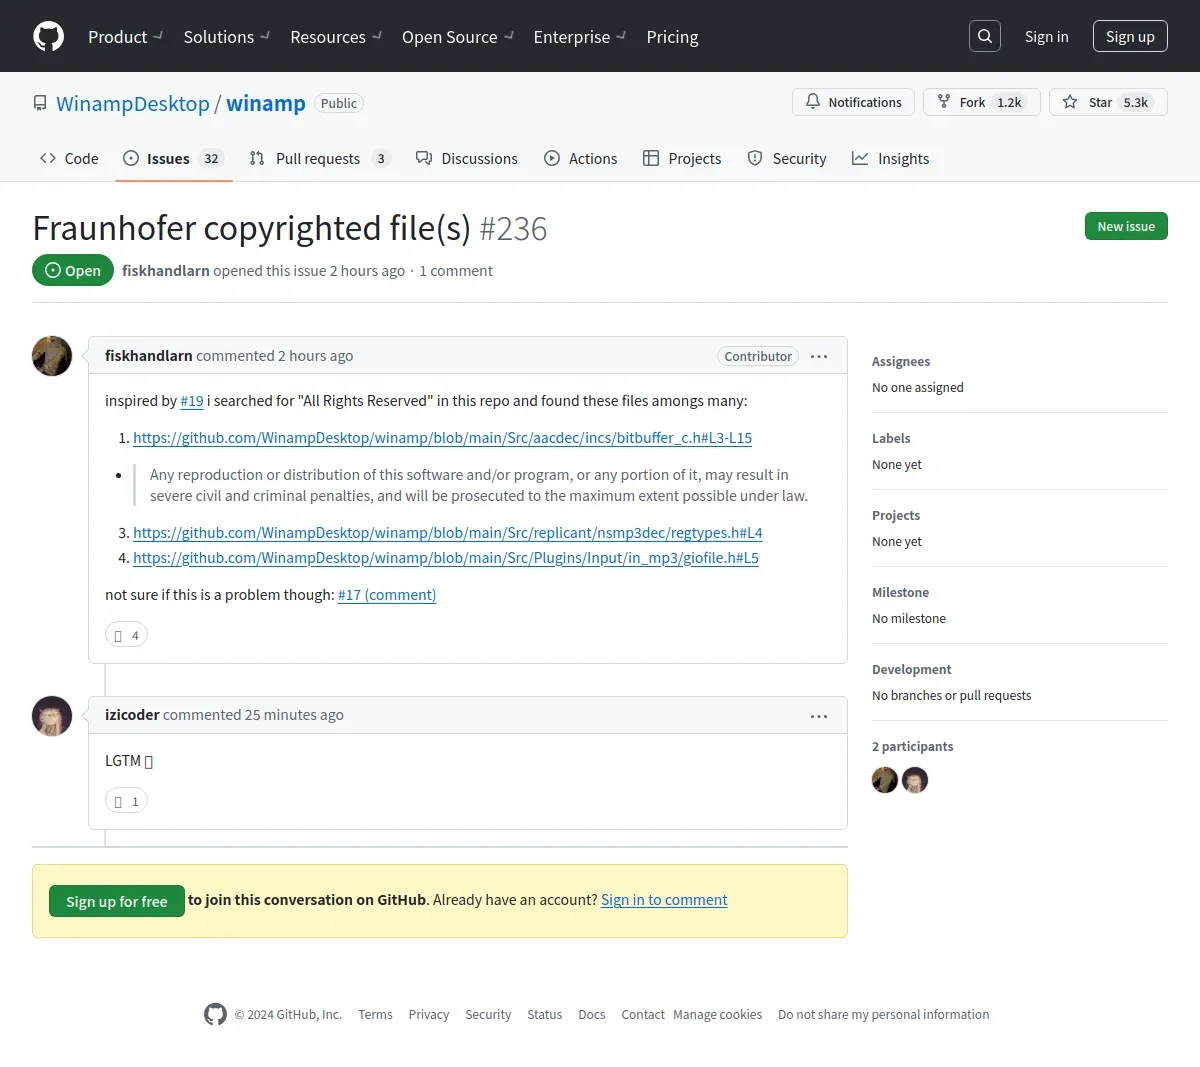Viewport: 1200px width, 1067px height.
Task: Expand the Solutions menu
Action: [x=226, y=37]
